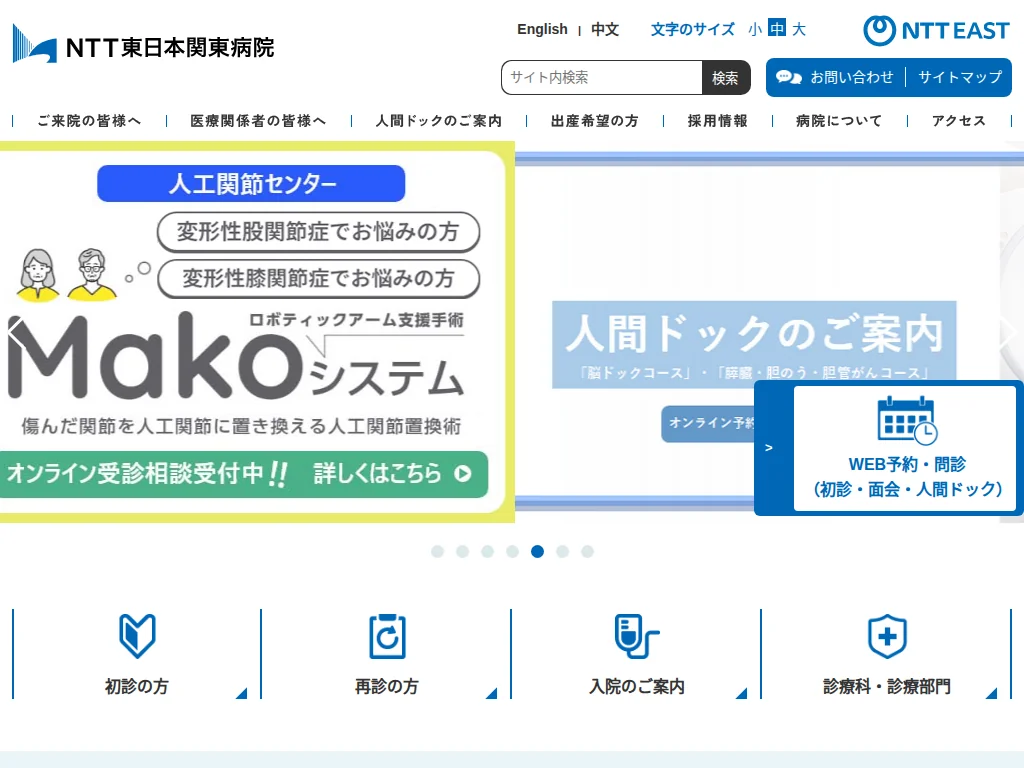Expand the 再診の方 corner triangle
This screenshot has width=1024, height=768.
coord(491,693)
